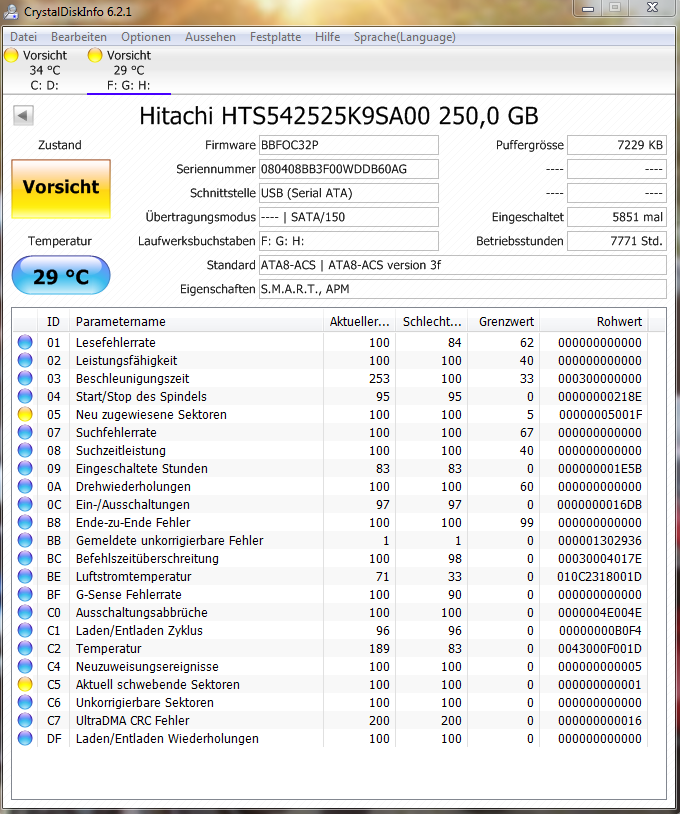Click the blue status icon for Befehlszeitüberschreitung
Screen dimensions: 680x814
point(25,558)
